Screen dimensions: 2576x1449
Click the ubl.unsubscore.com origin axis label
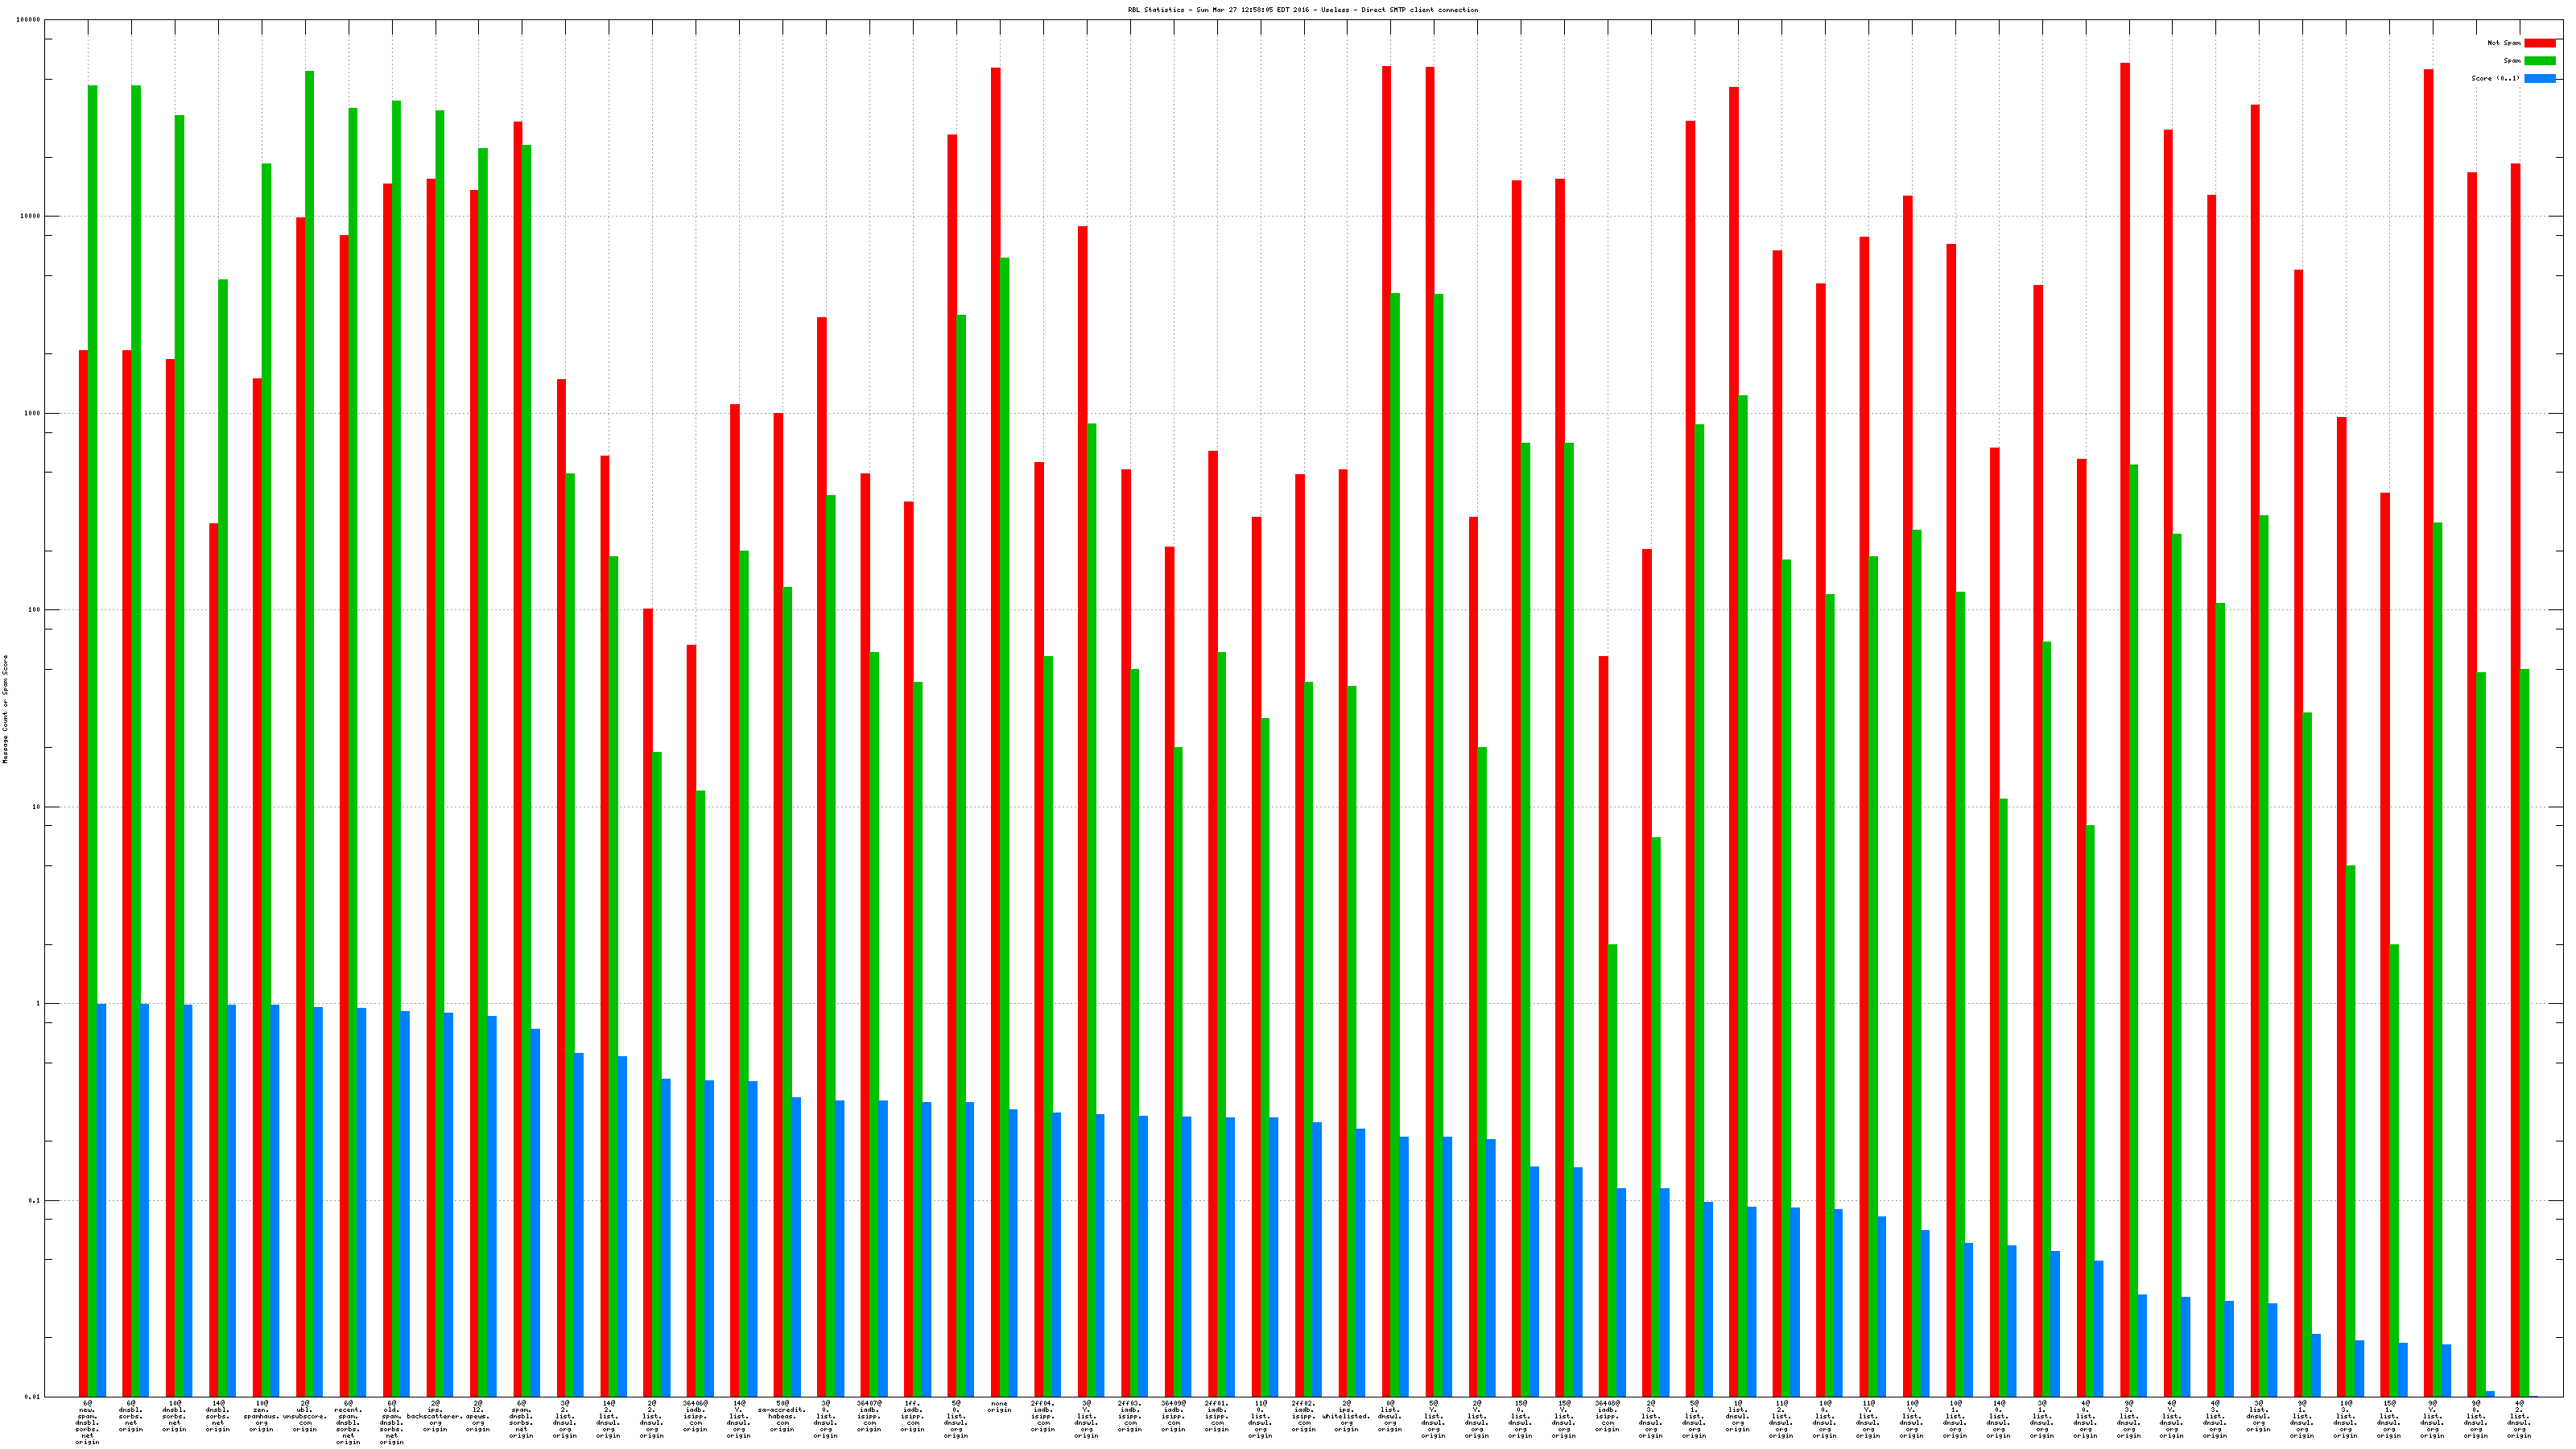pyautogui.click(x=305, y=1416)
